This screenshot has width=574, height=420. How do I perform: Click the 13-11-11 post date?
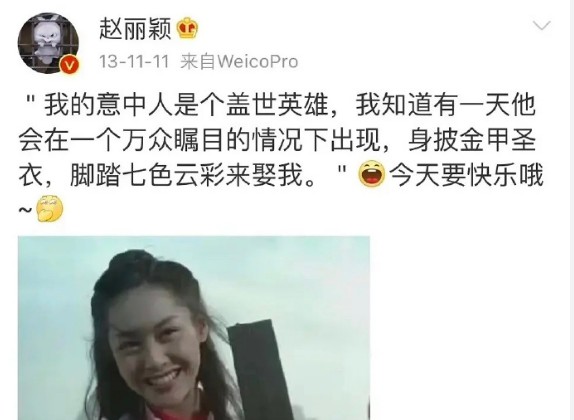134,62
